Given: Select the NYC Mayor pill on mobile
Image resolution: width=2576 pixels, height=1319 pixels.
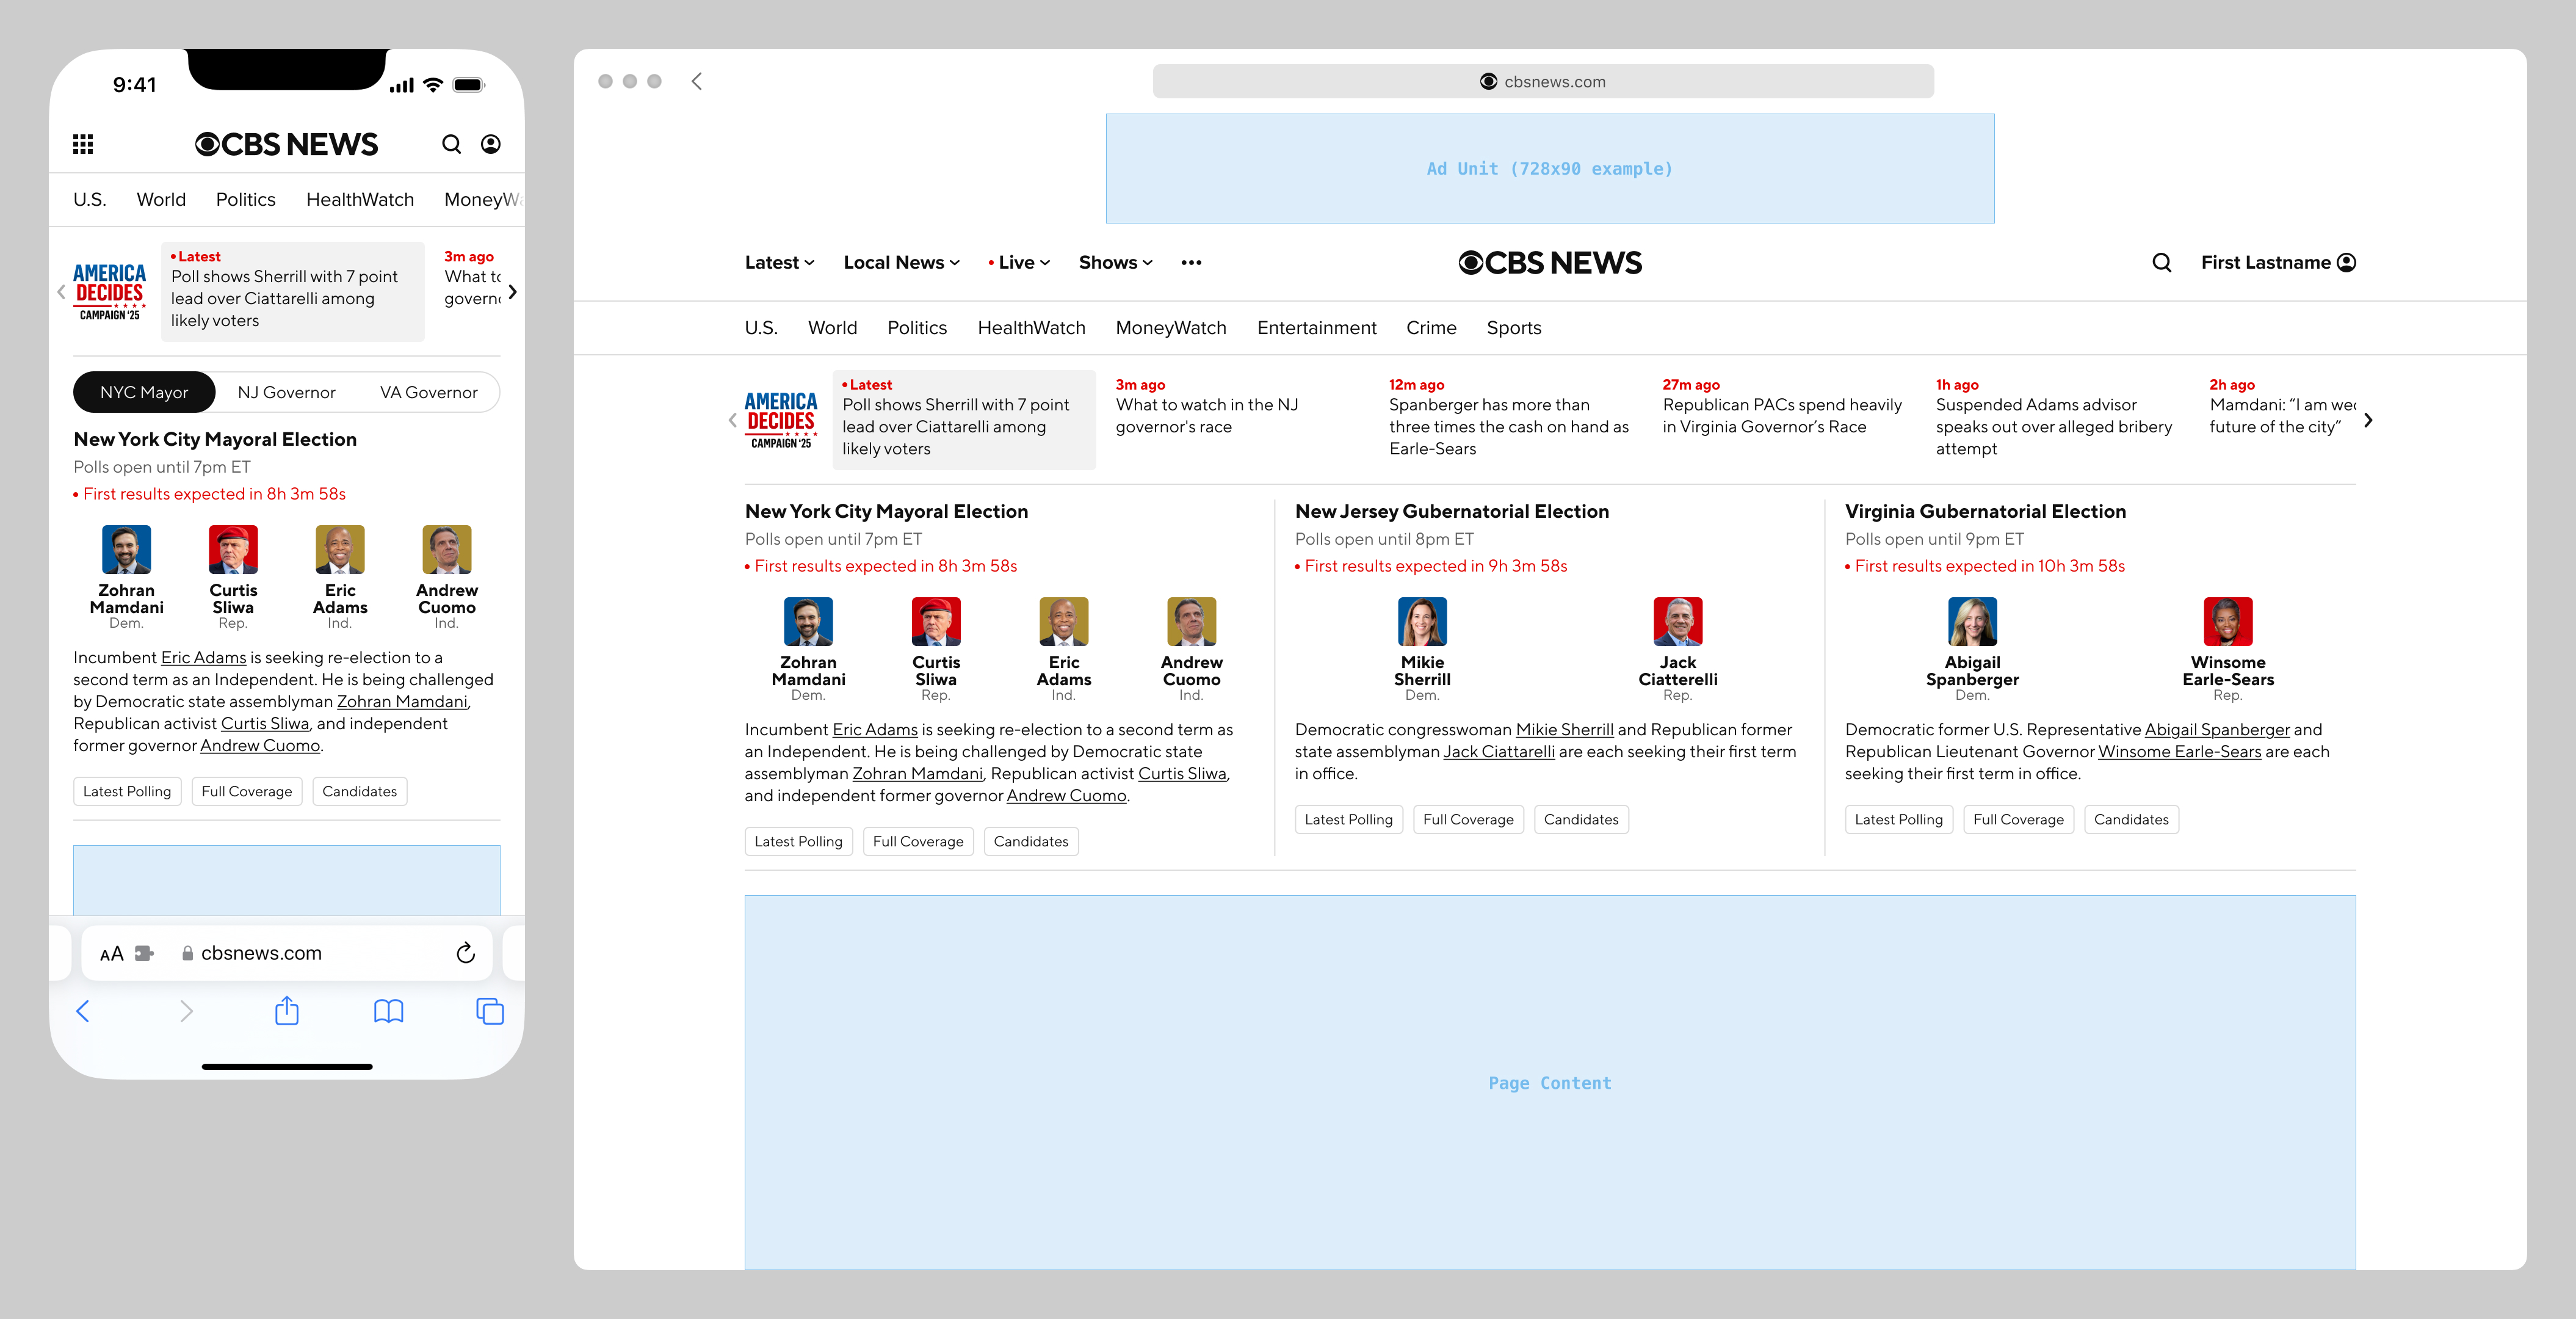Looking at the screenshot, I should 144,391.
